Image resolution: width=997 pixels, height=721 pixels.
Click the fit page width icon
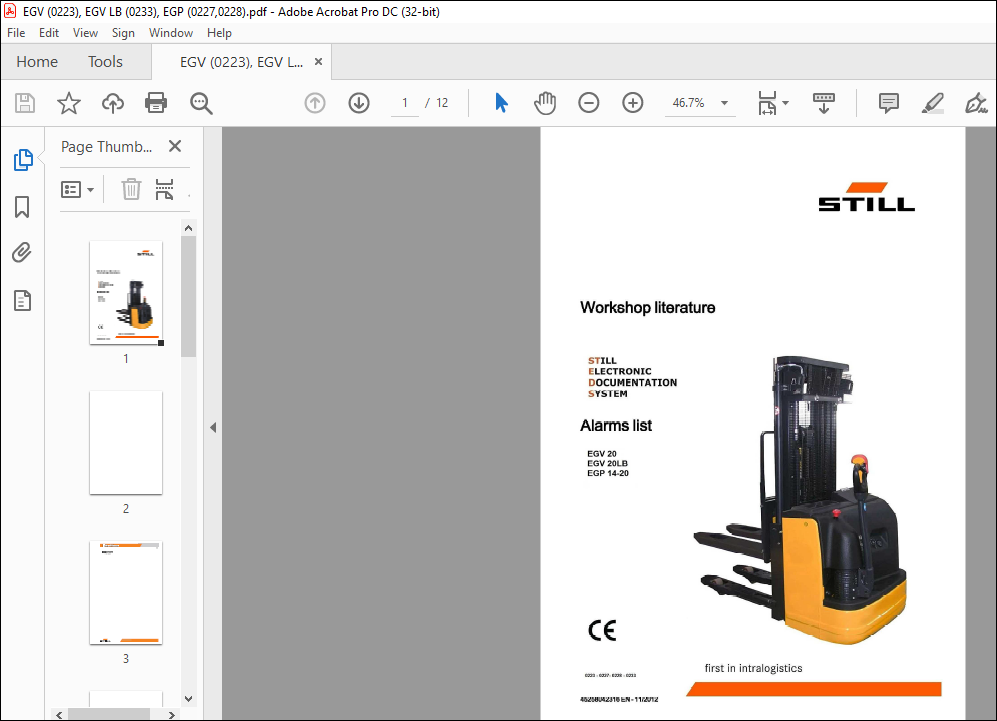pyautogui.click(x=767, y=103)
